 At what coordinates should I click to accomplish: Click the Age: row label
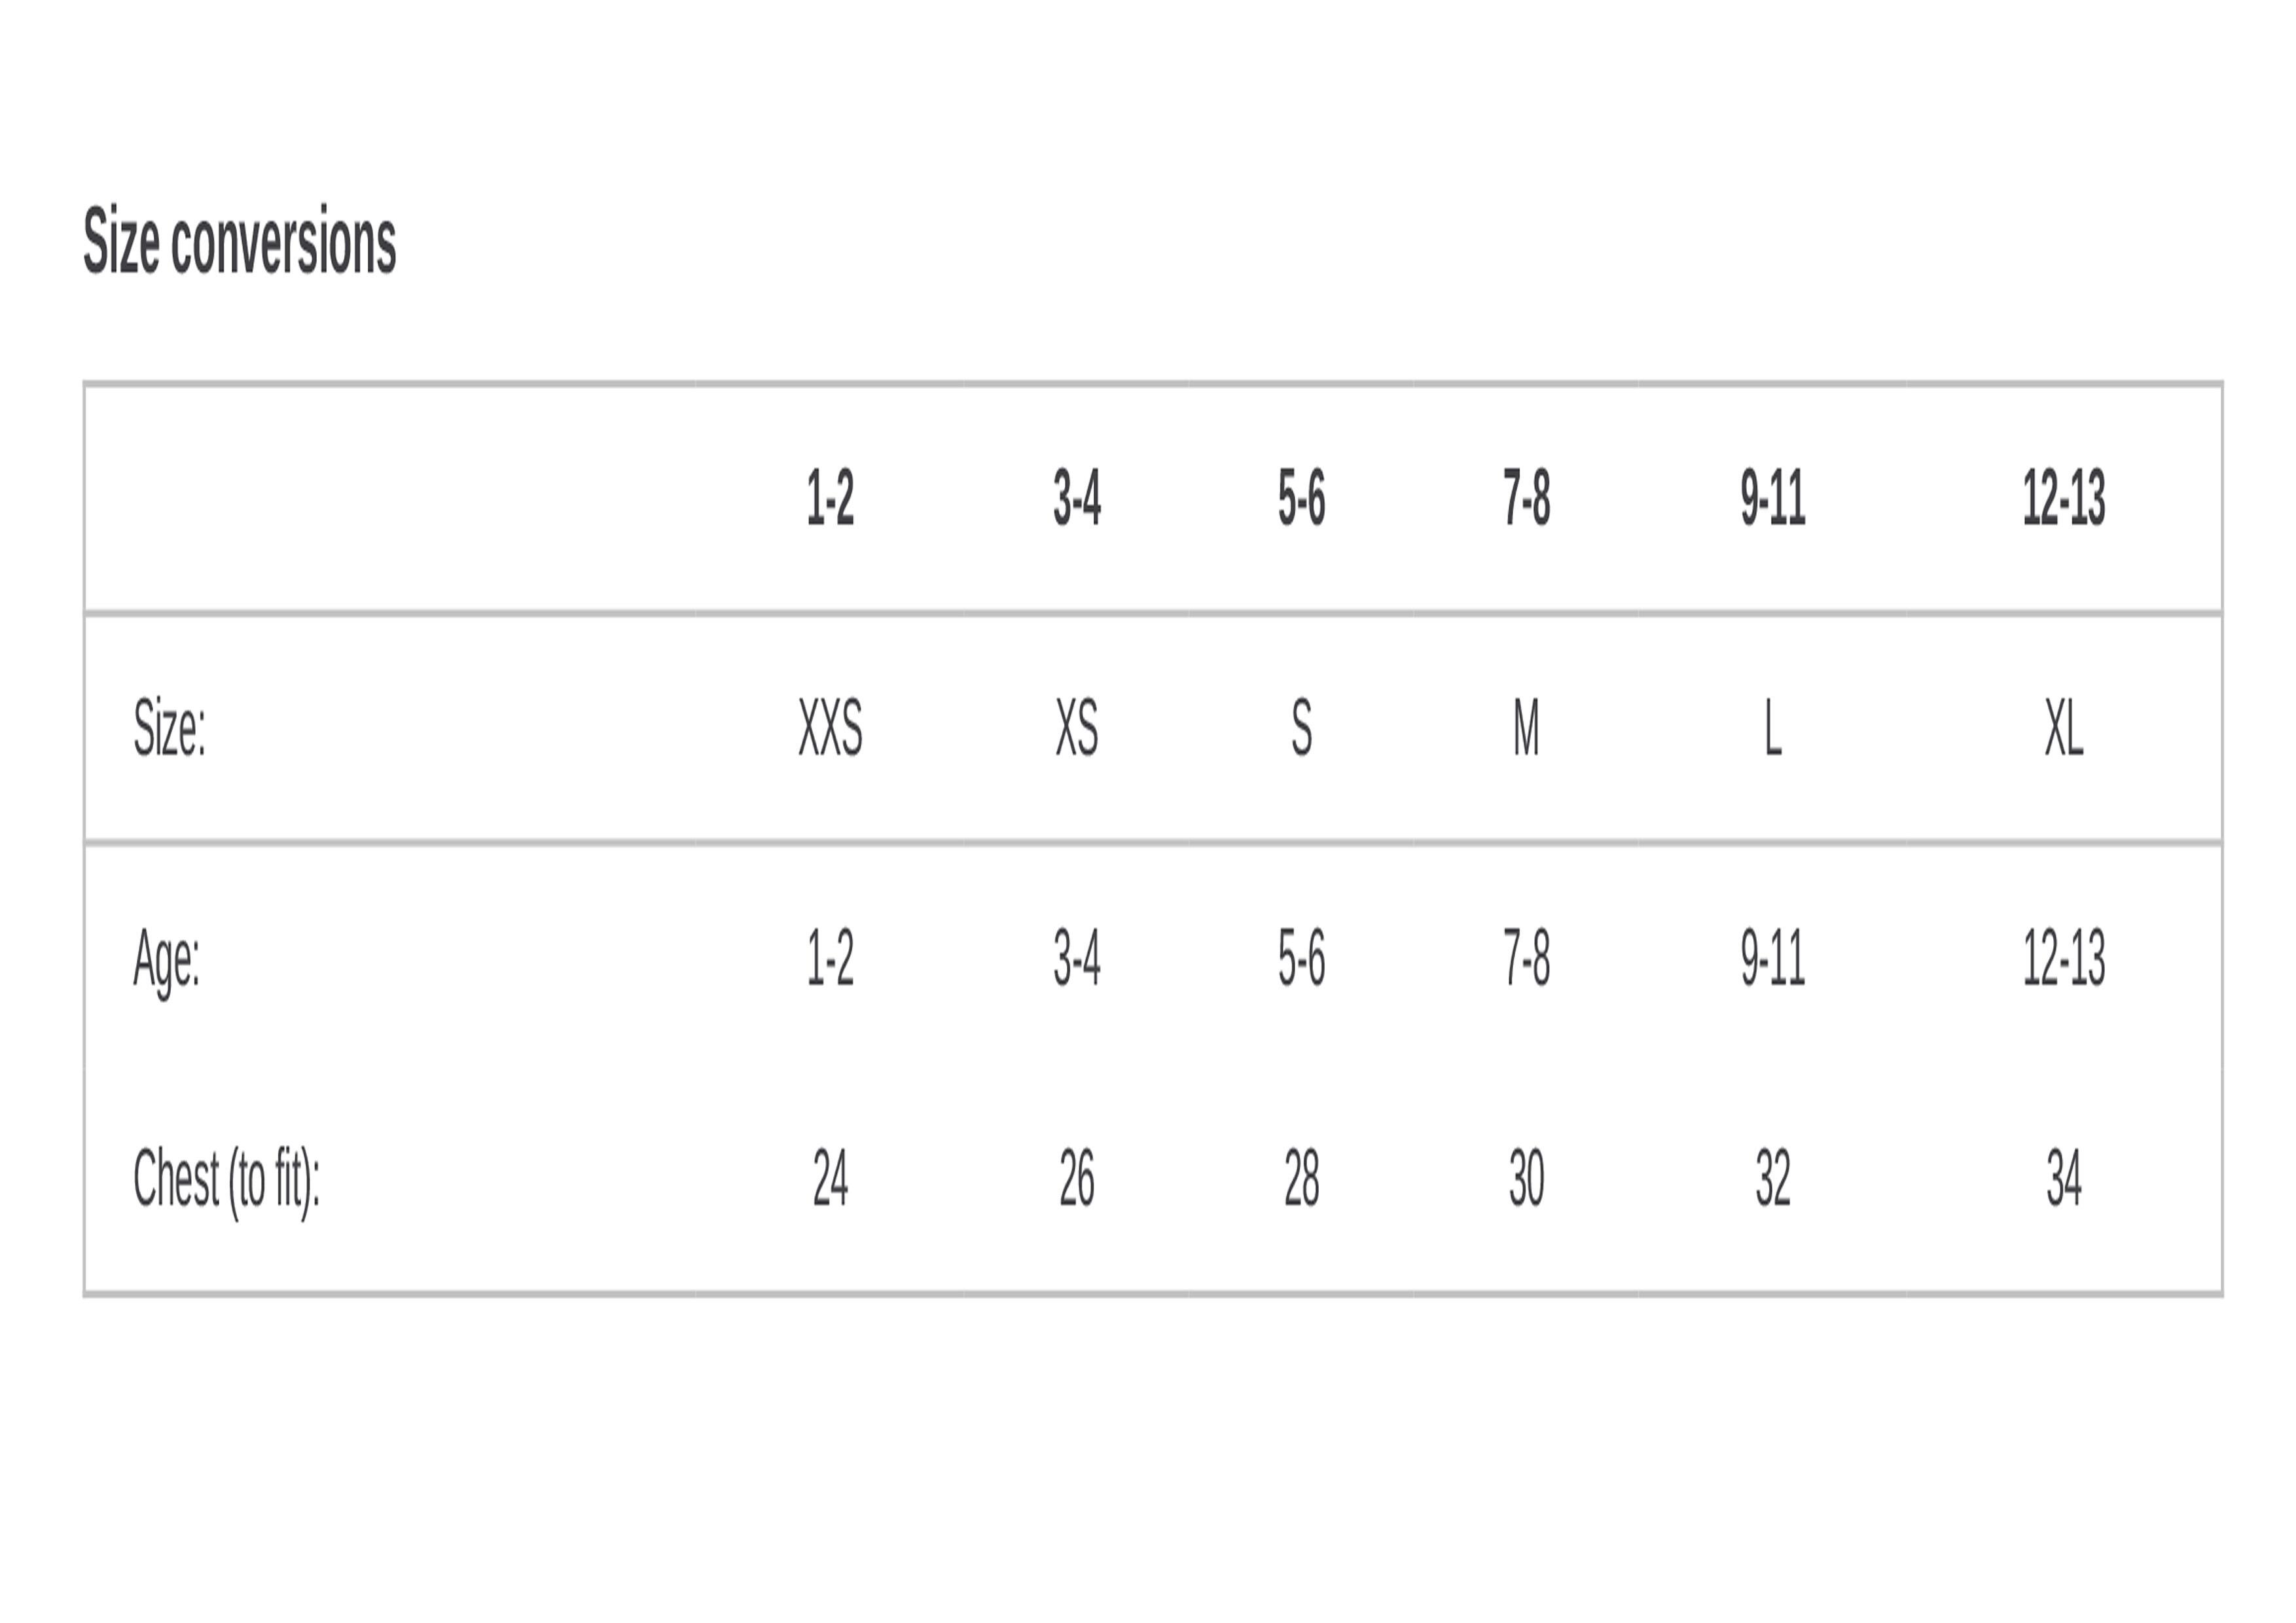click(167, 960)
